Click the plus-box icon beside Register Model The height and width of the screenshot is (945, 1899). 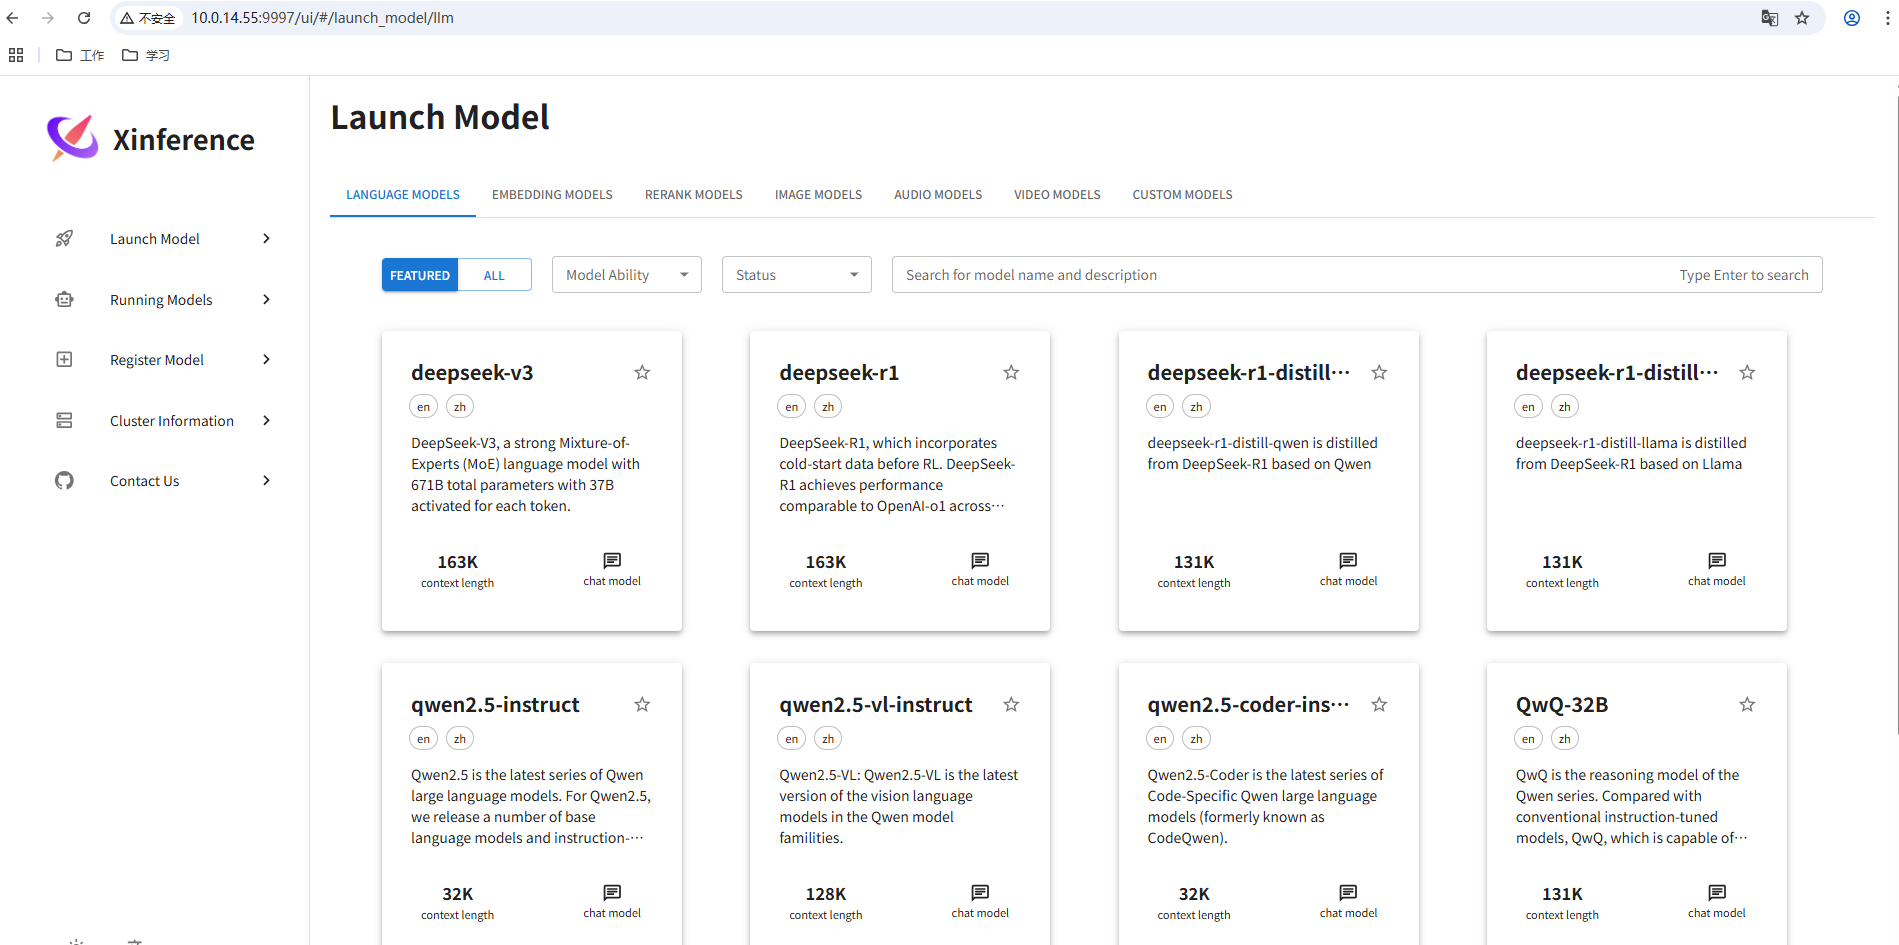(x=64, y=359)
